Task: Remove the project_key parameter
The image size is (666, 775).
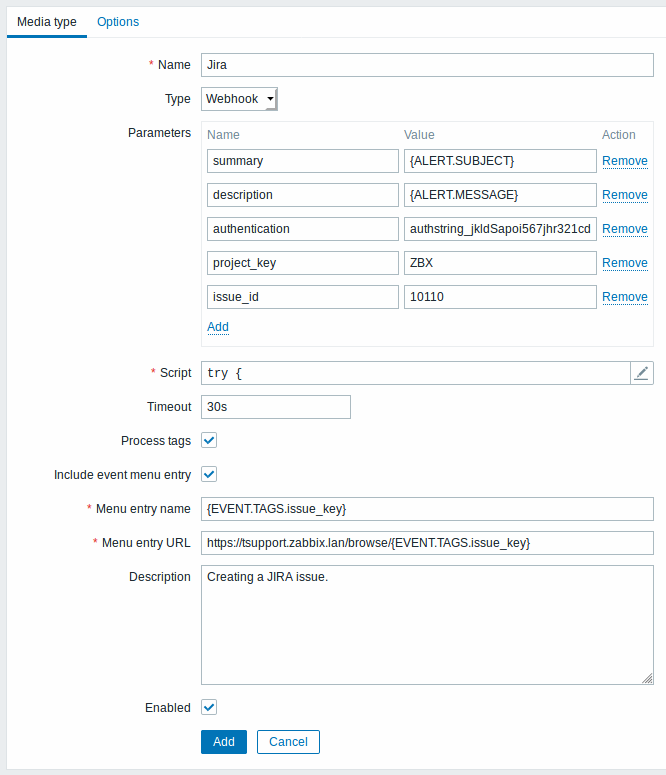Action: click(x=625, y=263)
